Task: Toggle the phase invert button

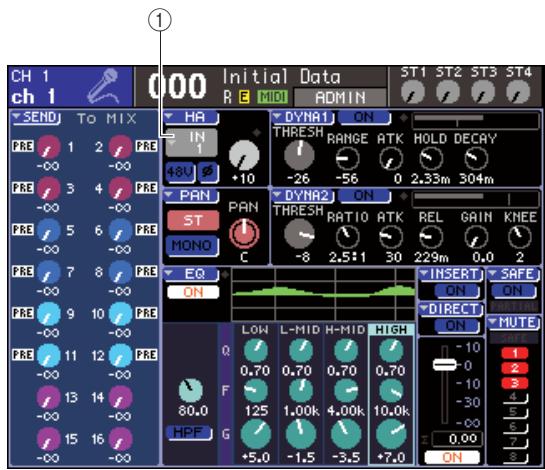Action: click(x=208, y=172)
